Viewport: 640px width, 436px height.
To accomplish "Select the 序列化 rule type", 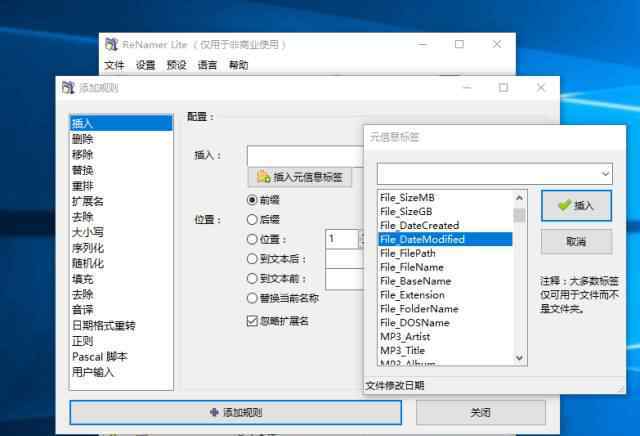I will [x=121, y=248].
